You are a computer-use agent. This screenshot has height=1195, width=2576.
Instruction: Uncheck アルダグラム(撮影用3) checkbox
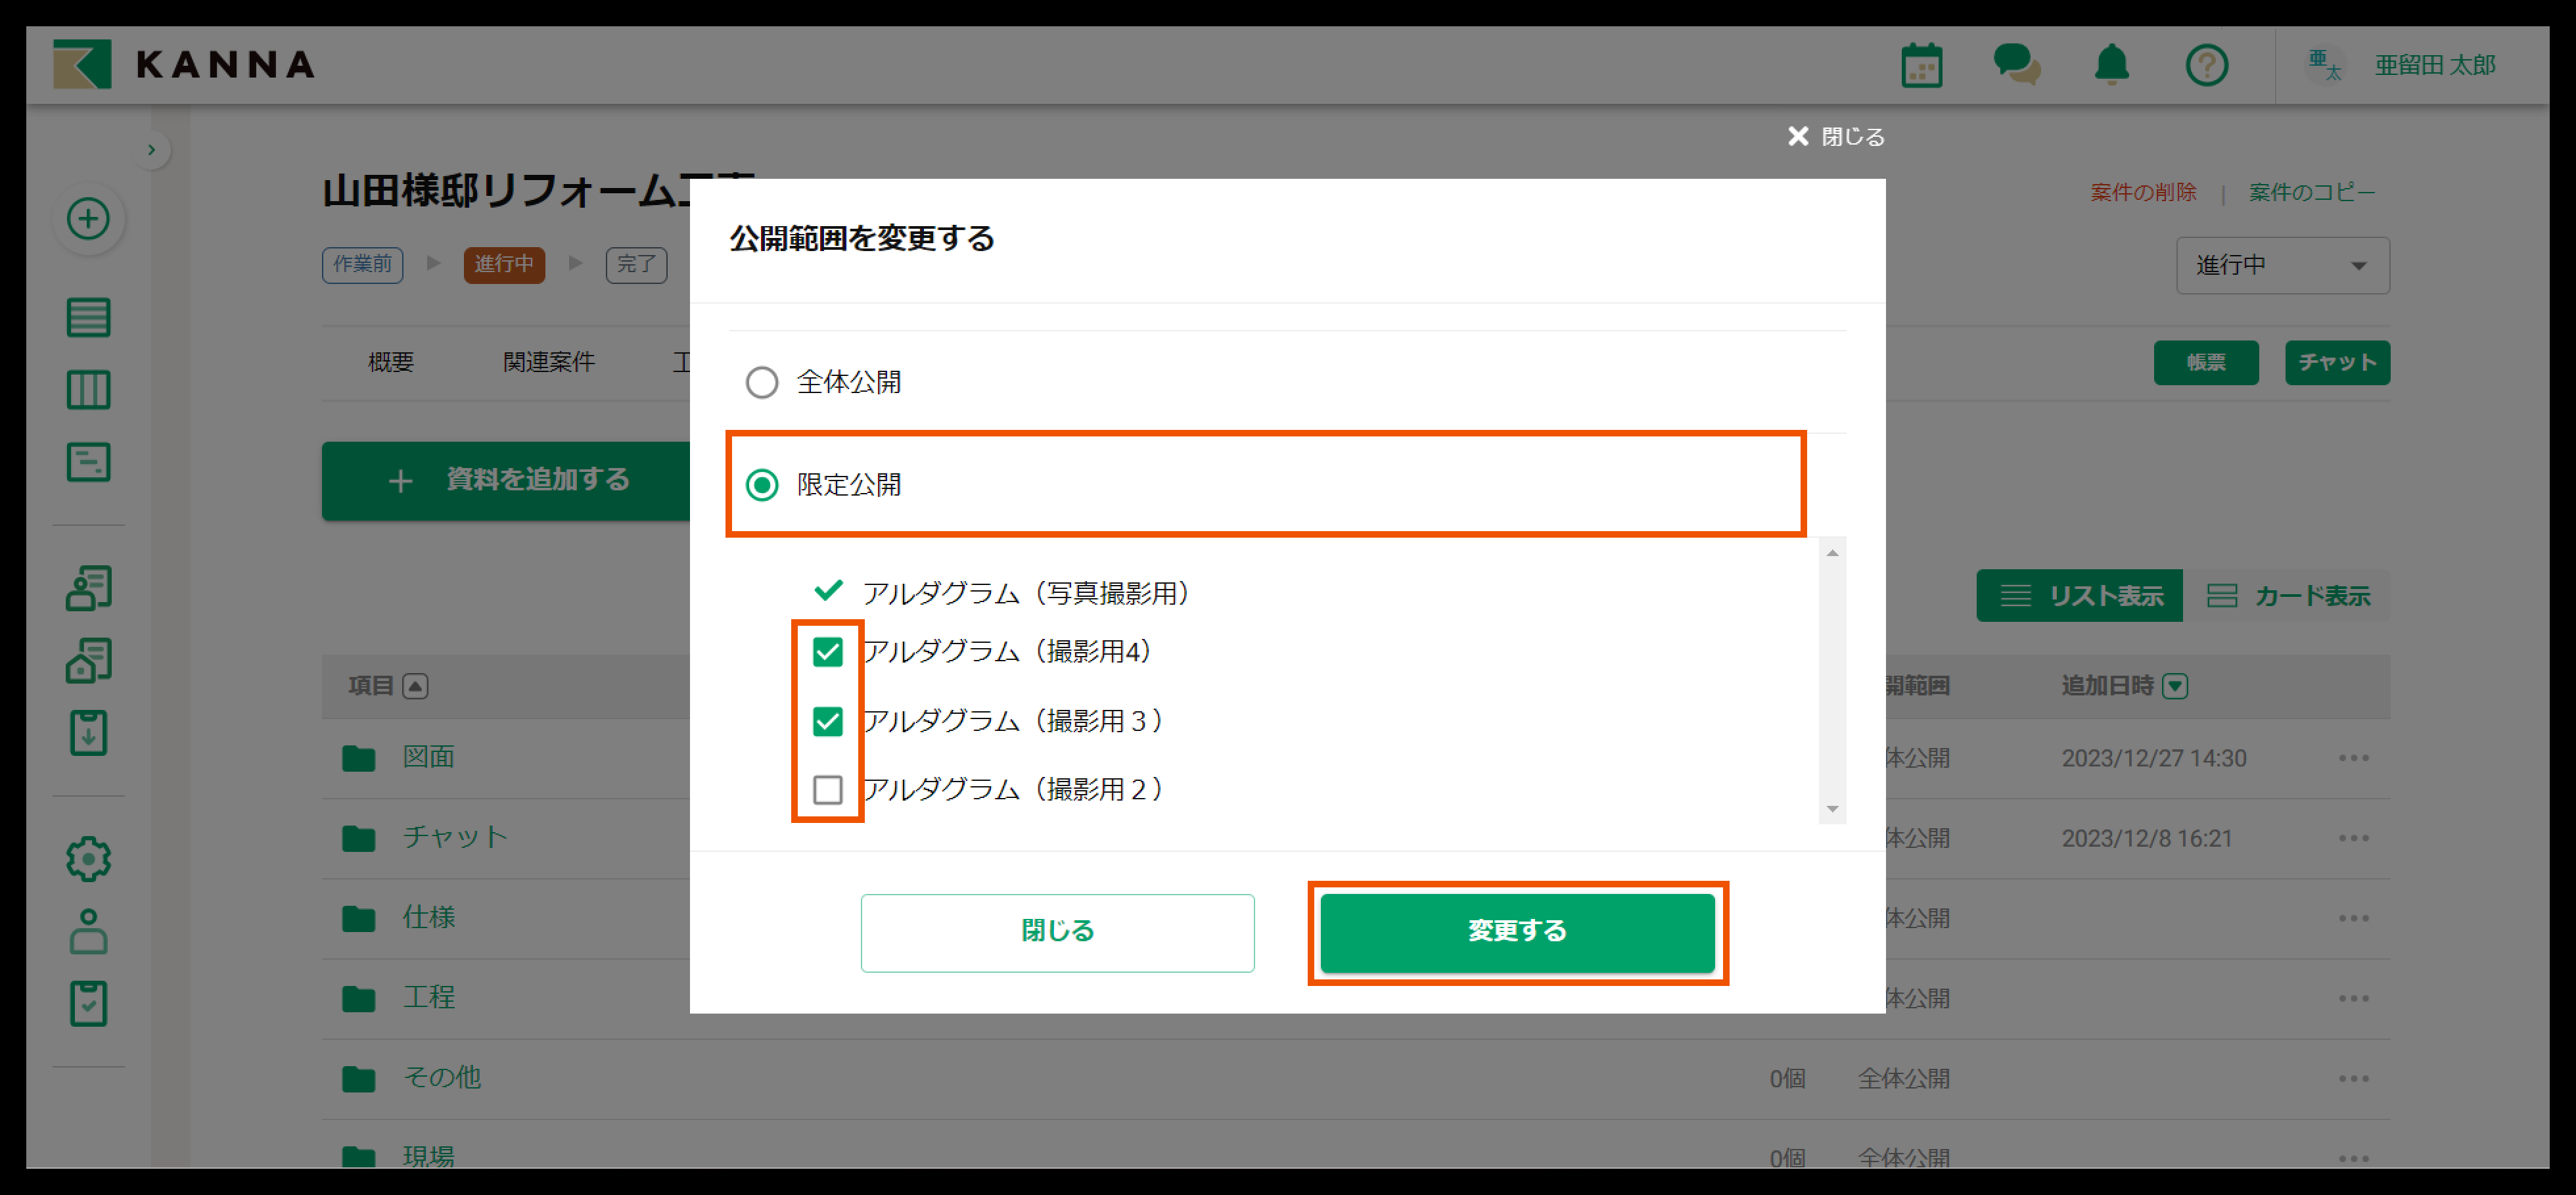click(827, 721)
